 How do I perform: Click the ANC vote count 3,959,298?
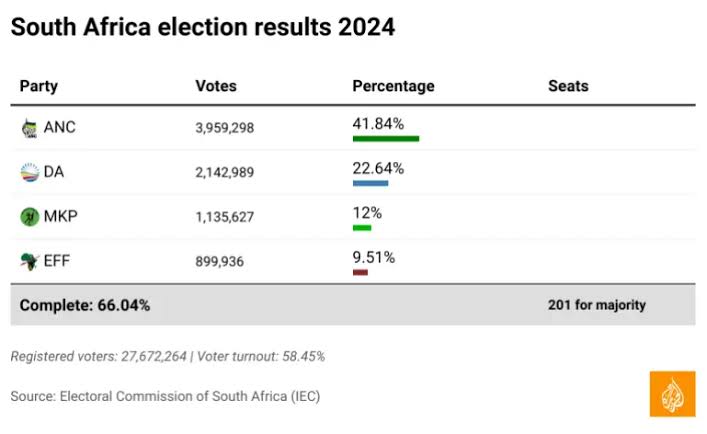click(225, 128)
